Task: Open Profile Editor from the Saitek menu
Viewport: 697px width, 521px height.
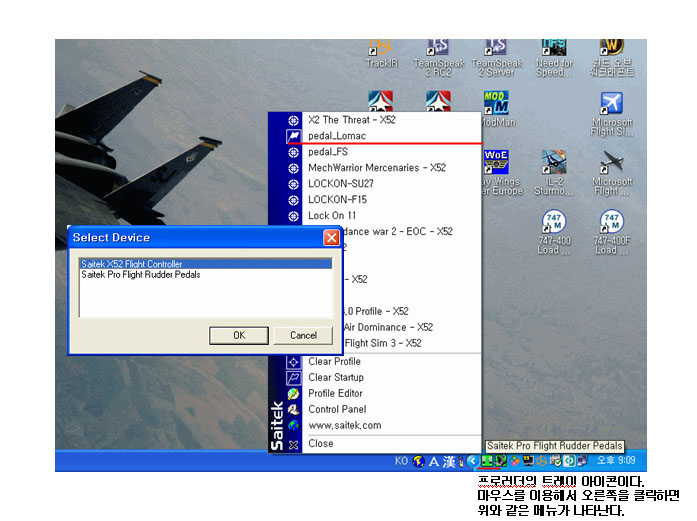Action: click(392, 393)
